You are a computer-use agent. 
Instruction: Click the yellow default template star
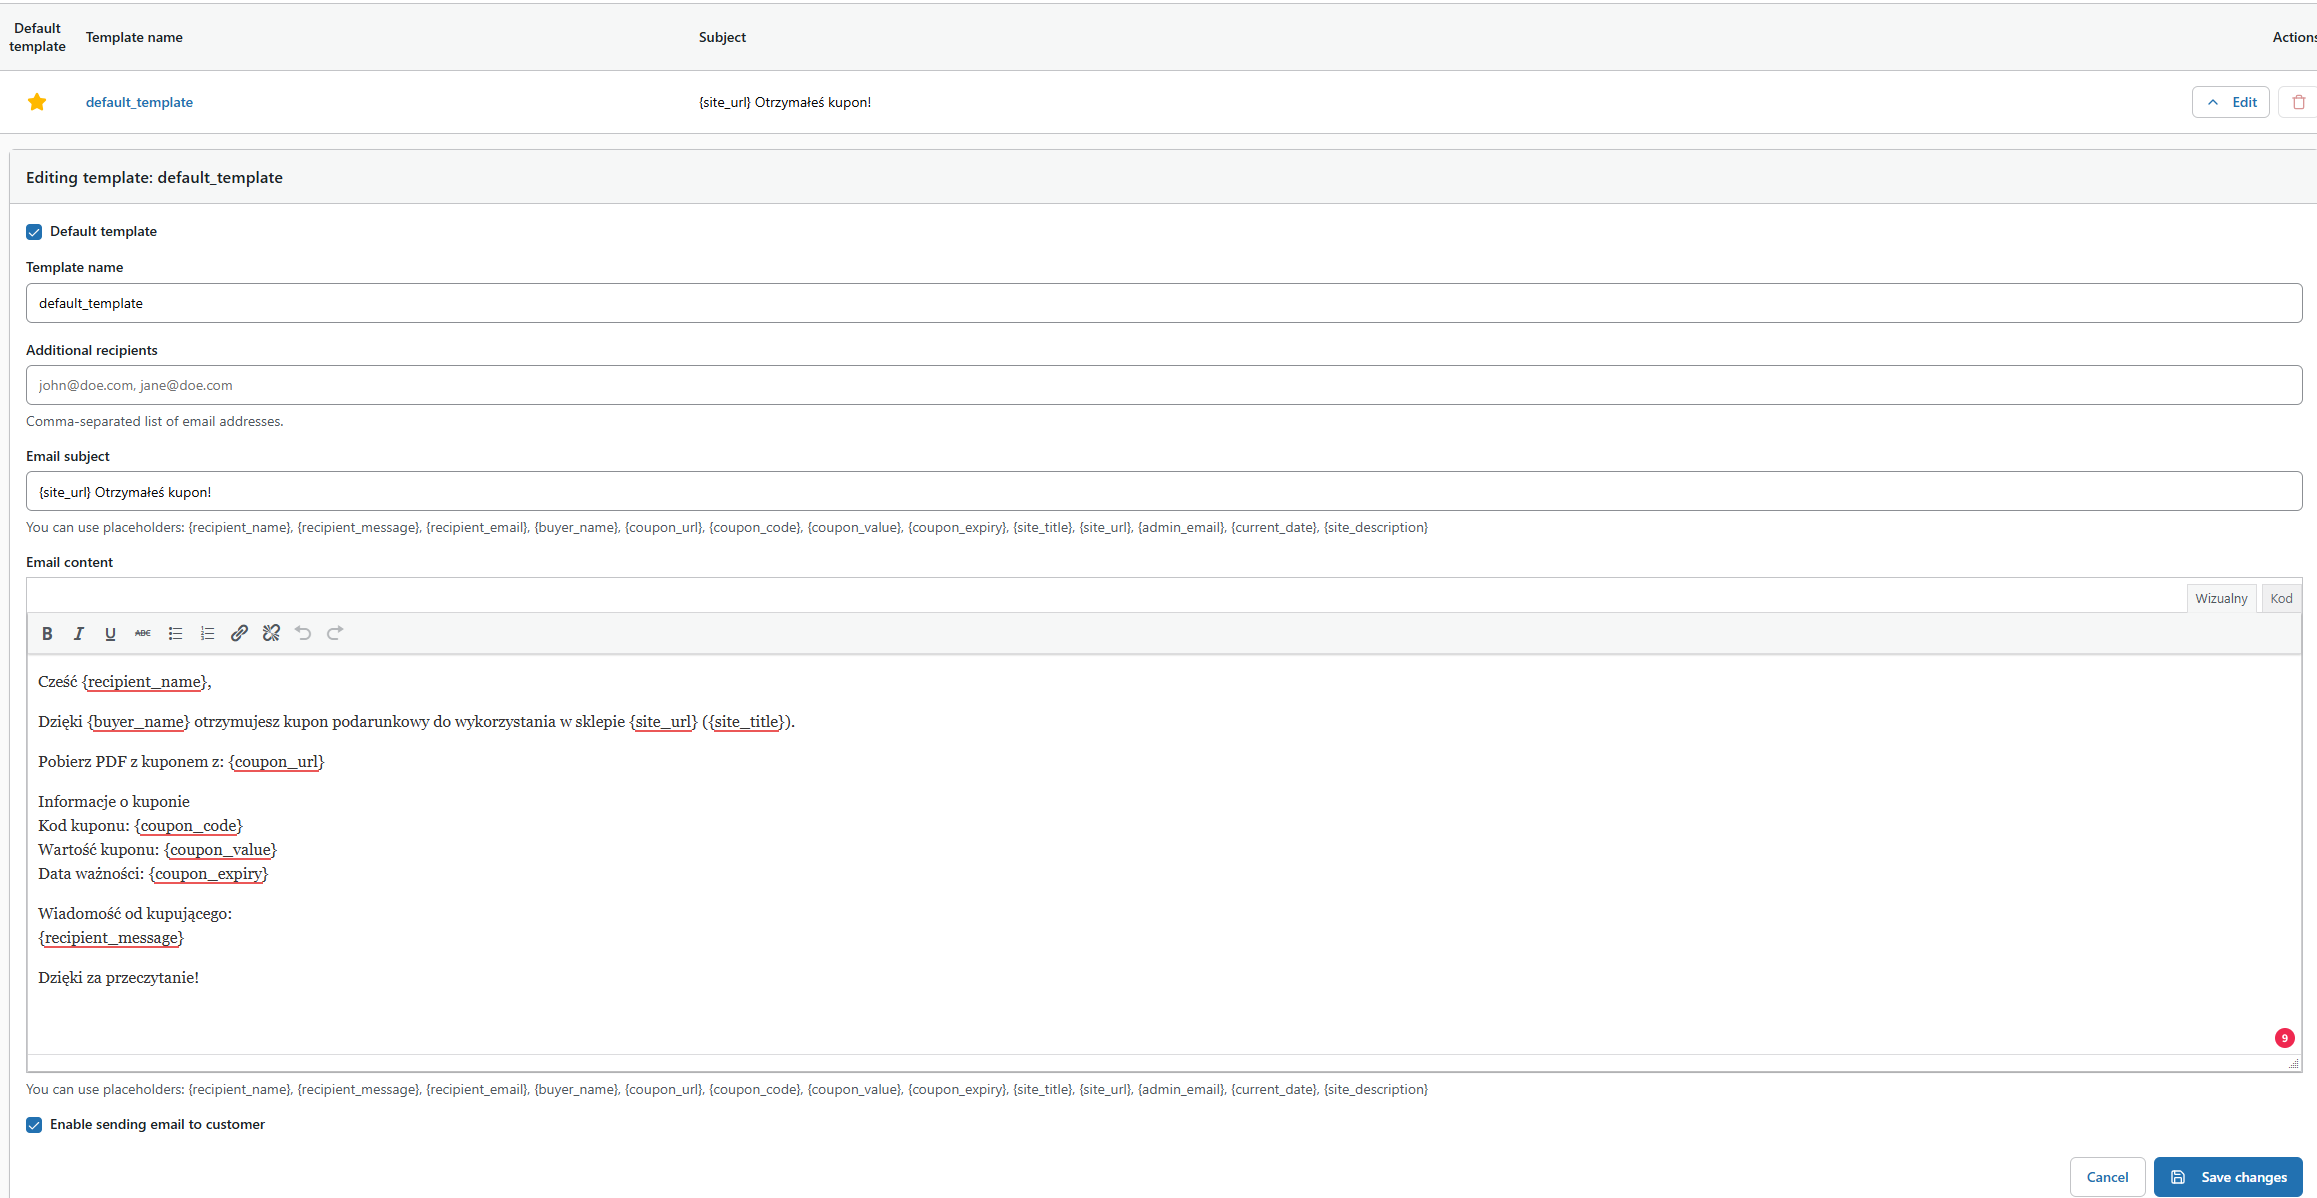point(37,102)
